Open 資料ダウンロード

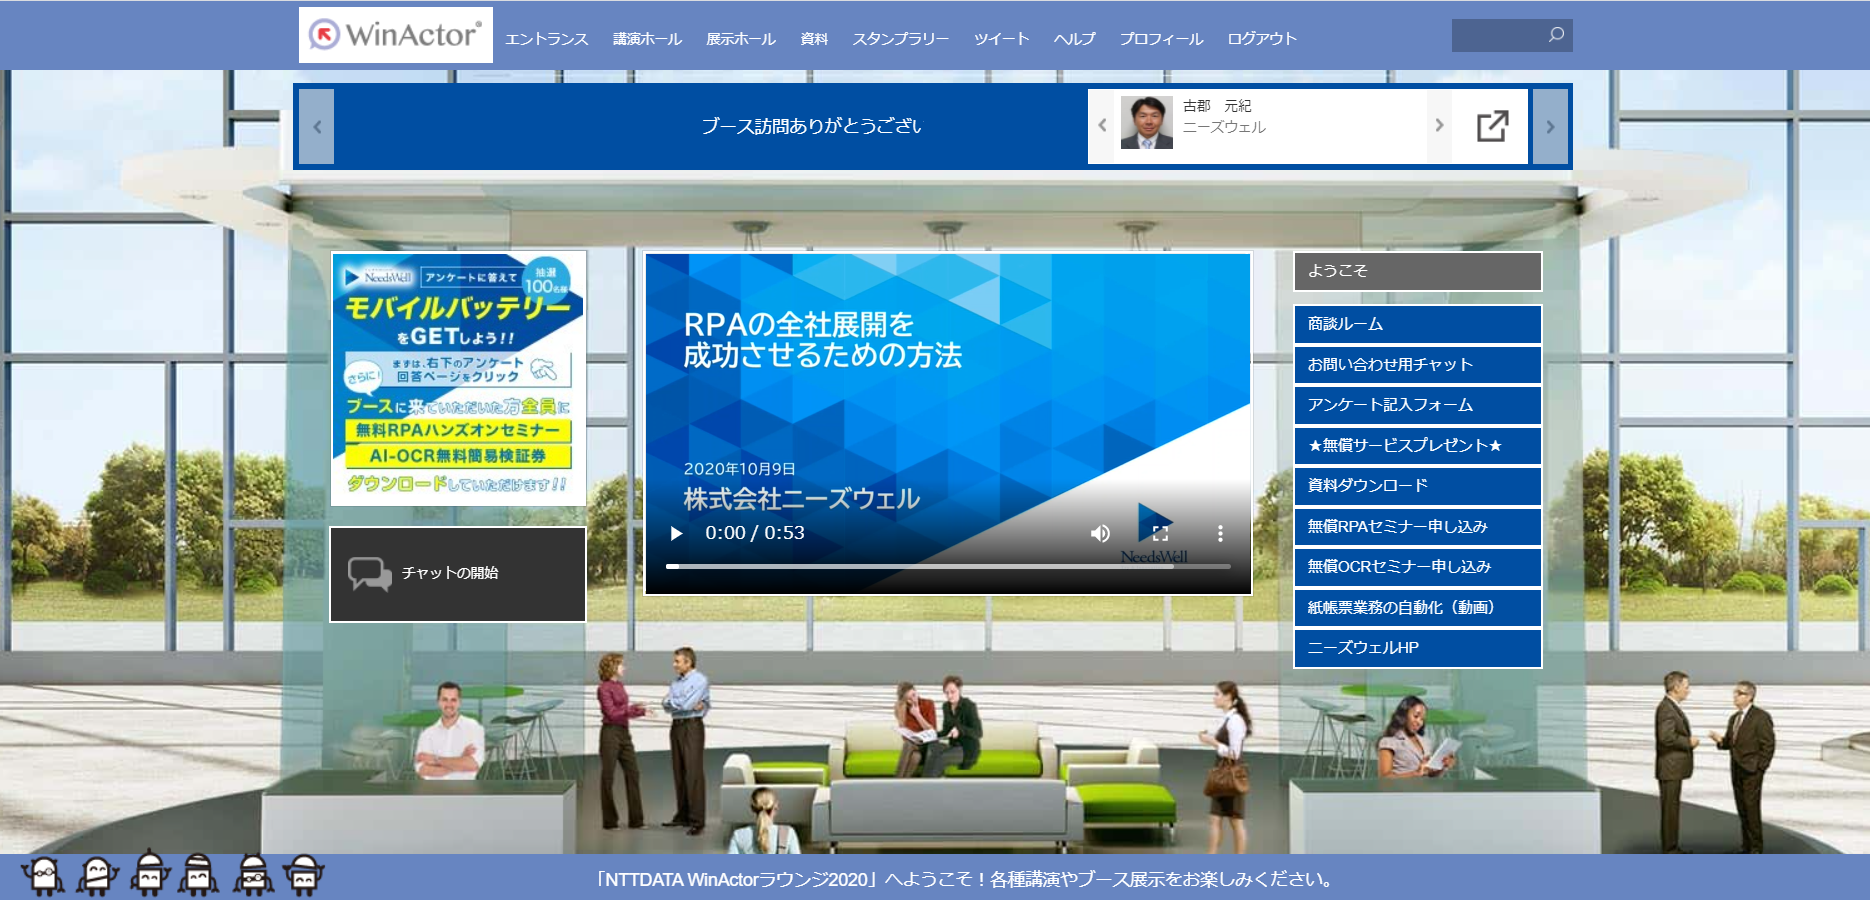[x=1418, y=486]
